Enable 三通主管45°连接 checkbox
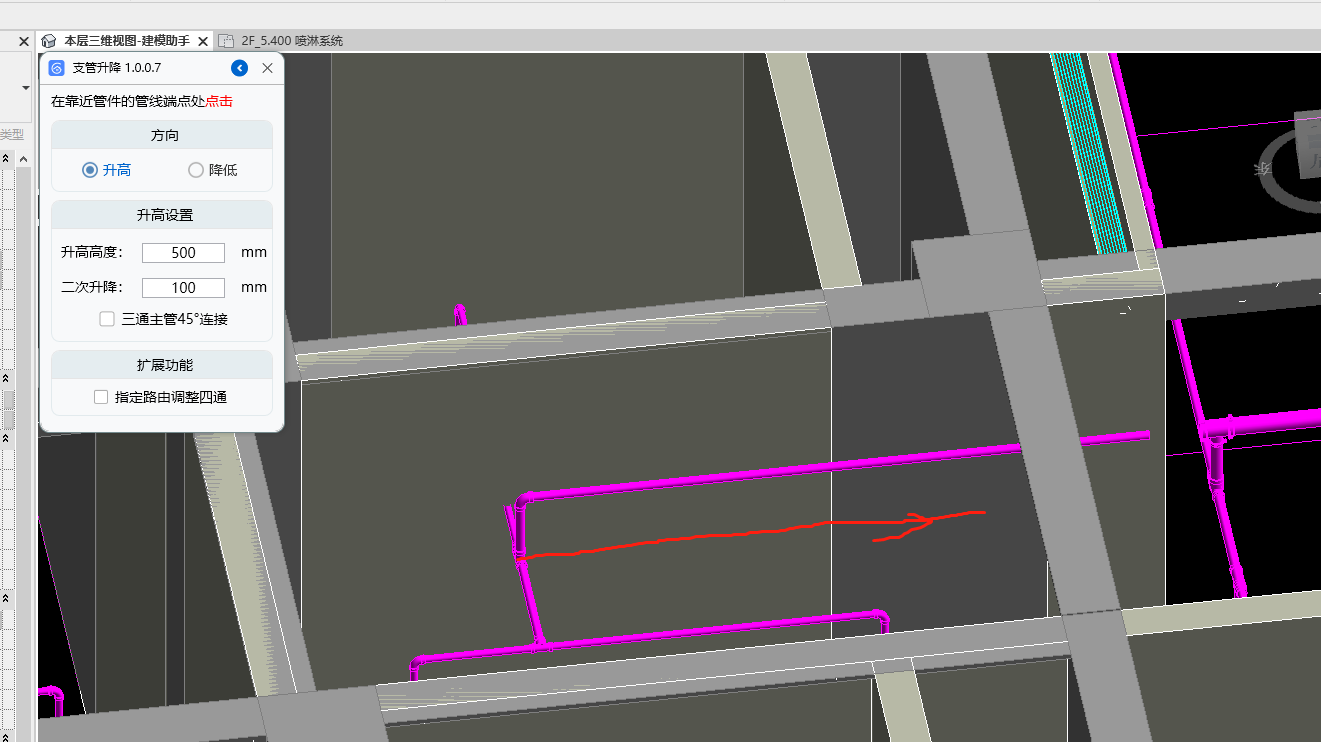Image resolution: width=1321 pixels, height=742 pixels. pyautogui.click(x=107, y=319)
